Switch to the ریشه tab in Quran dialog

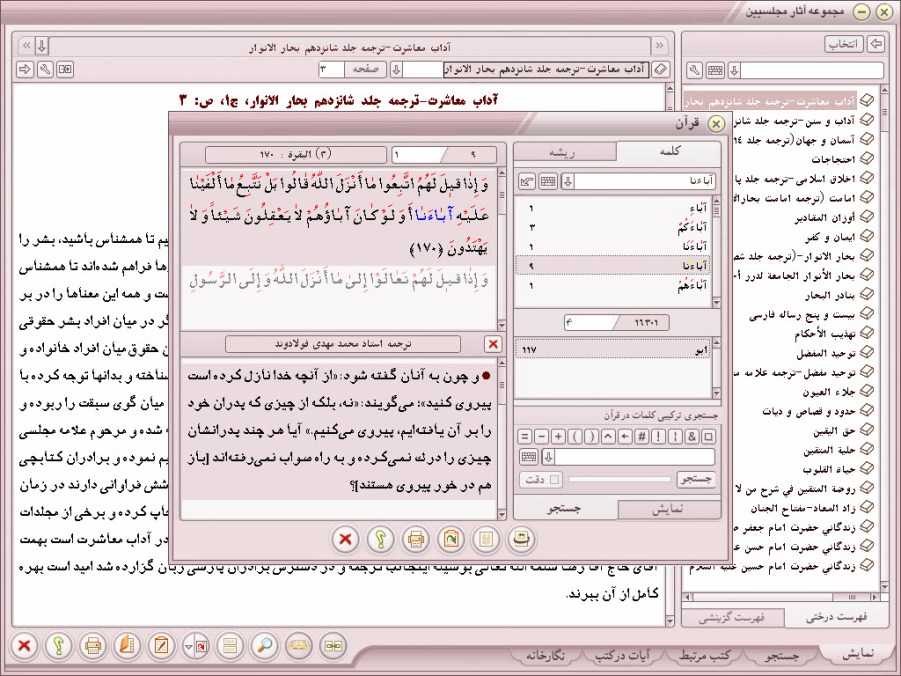point(563,152)
